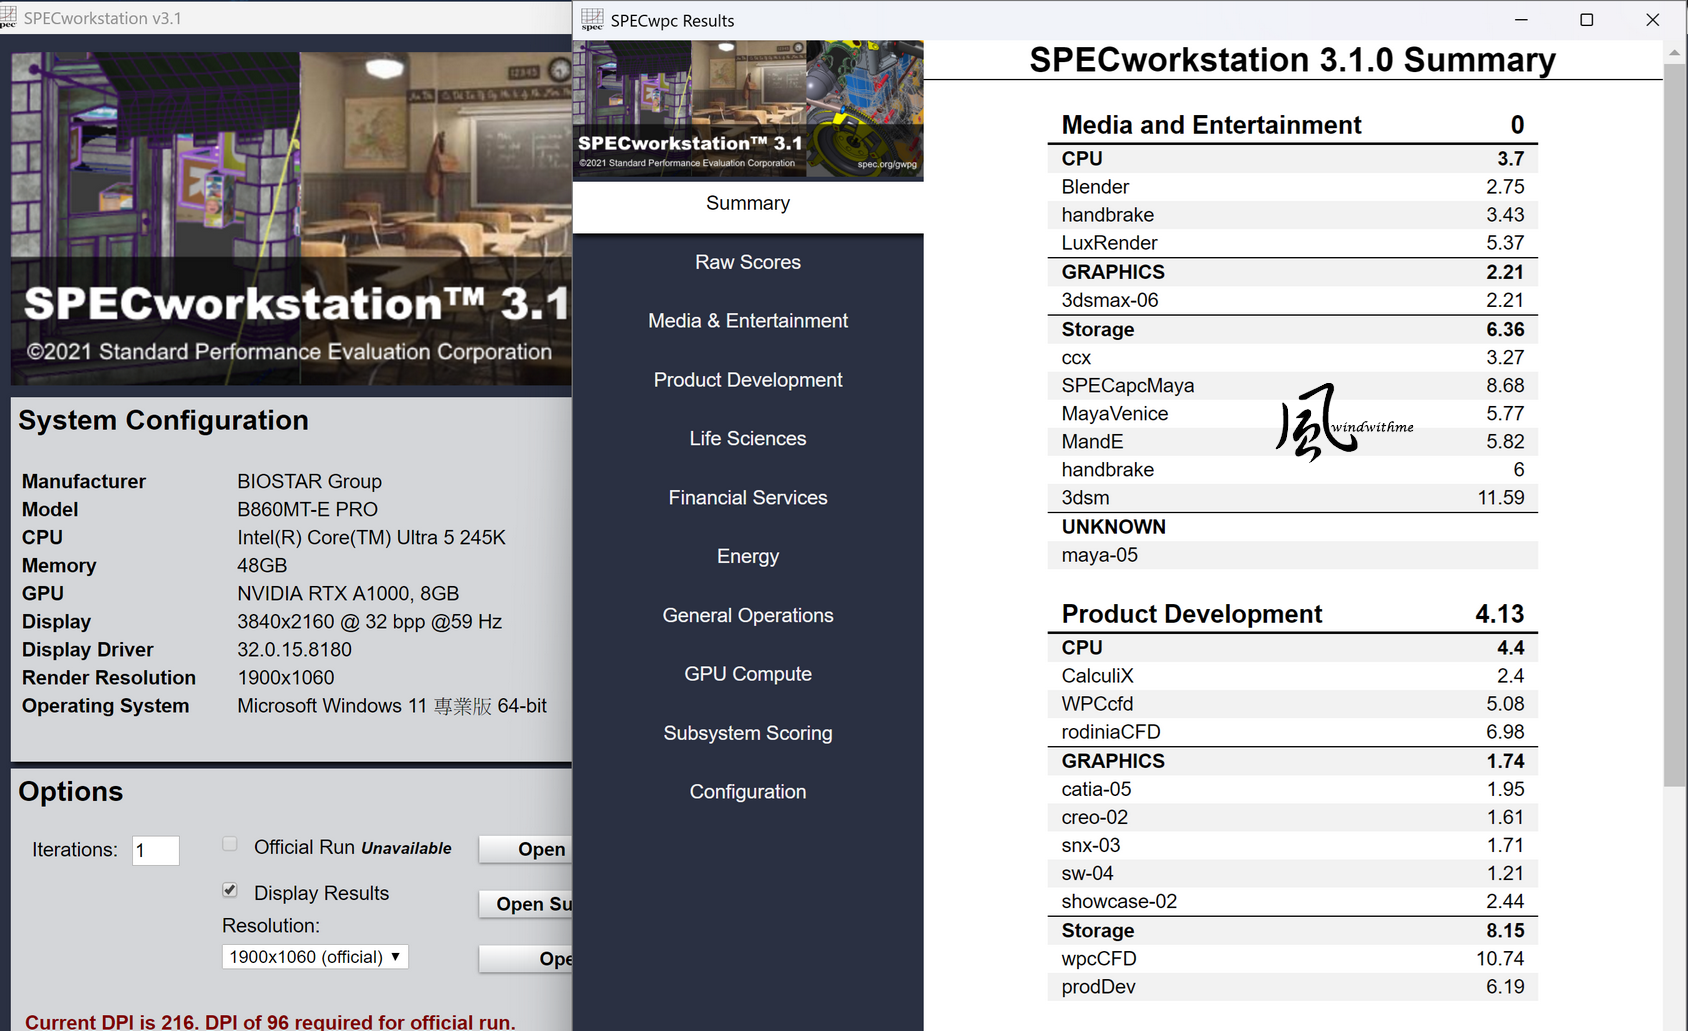Click the sw-04 row
1688x1031 pixels.
pyautogui.click(x=1293, y=873)
